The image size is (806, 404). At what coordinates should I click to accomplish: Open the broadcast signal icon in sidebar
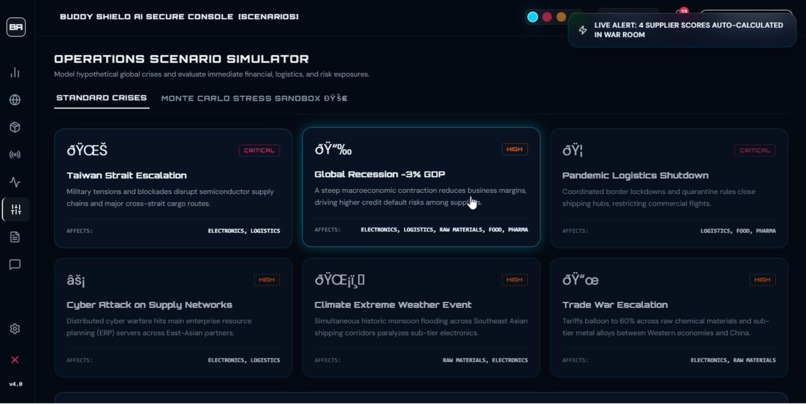[15, 154]
